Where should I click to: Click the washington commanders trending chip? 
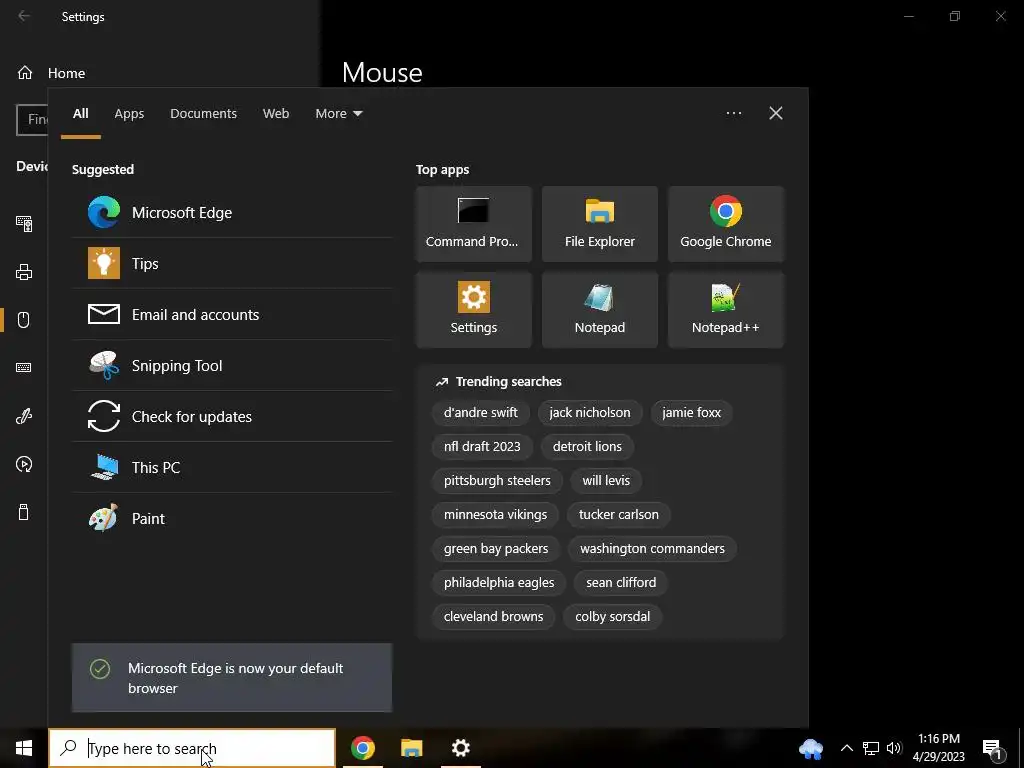652,549
